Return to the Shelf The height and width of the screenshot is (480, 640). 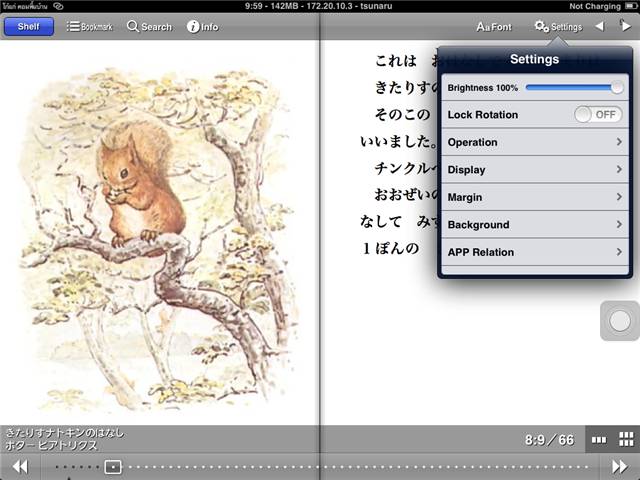click(29, 27)
